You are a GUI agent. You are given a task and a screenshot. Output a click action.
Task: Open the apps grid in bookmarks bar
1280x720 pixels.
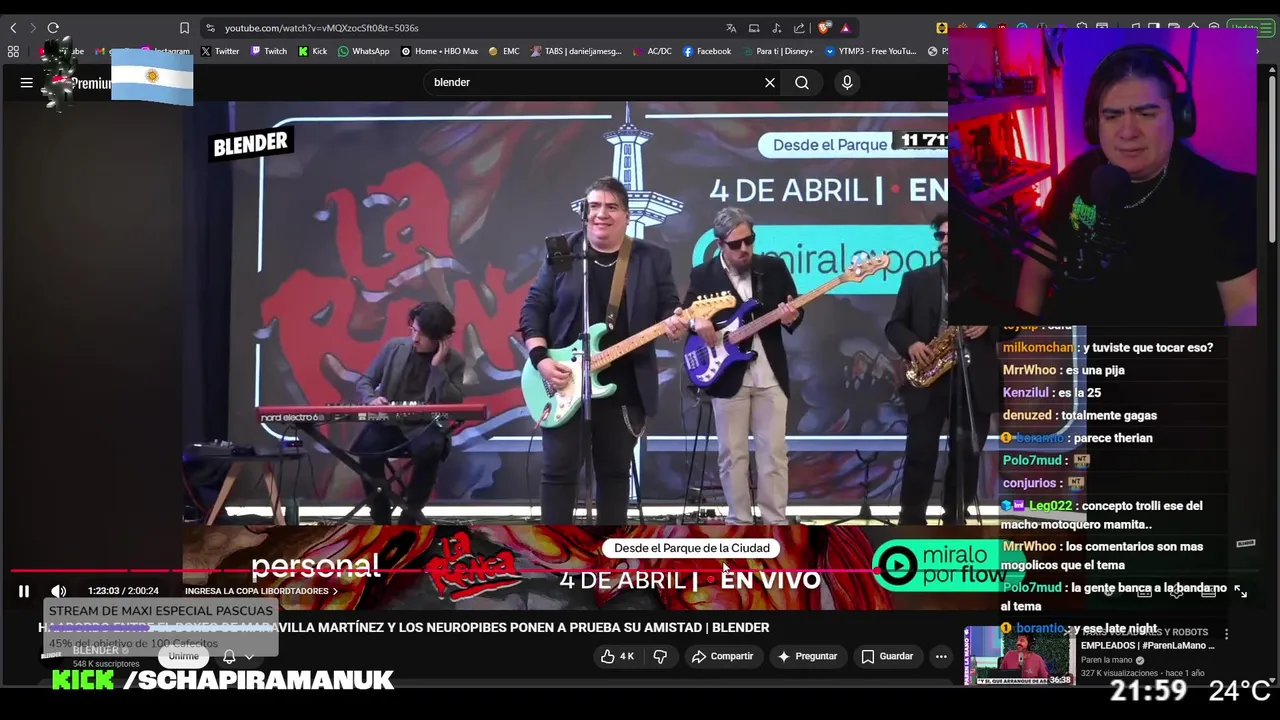tap(13, 51)
